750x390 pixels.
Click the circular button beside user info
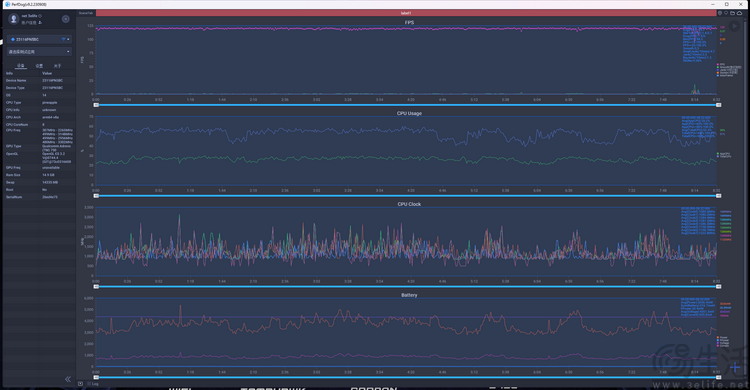[66, 19]
